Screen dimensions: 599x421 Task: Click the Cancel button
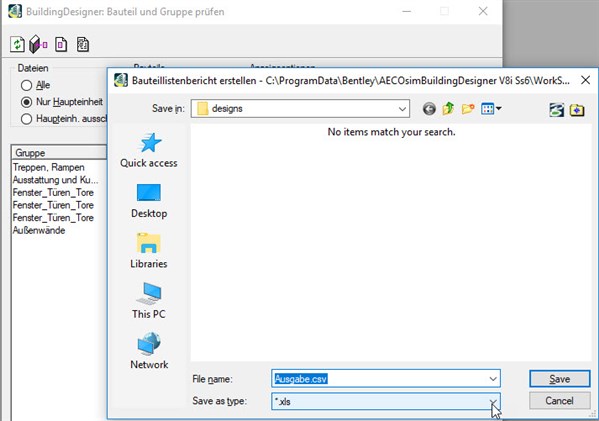(x=560, y=401)
